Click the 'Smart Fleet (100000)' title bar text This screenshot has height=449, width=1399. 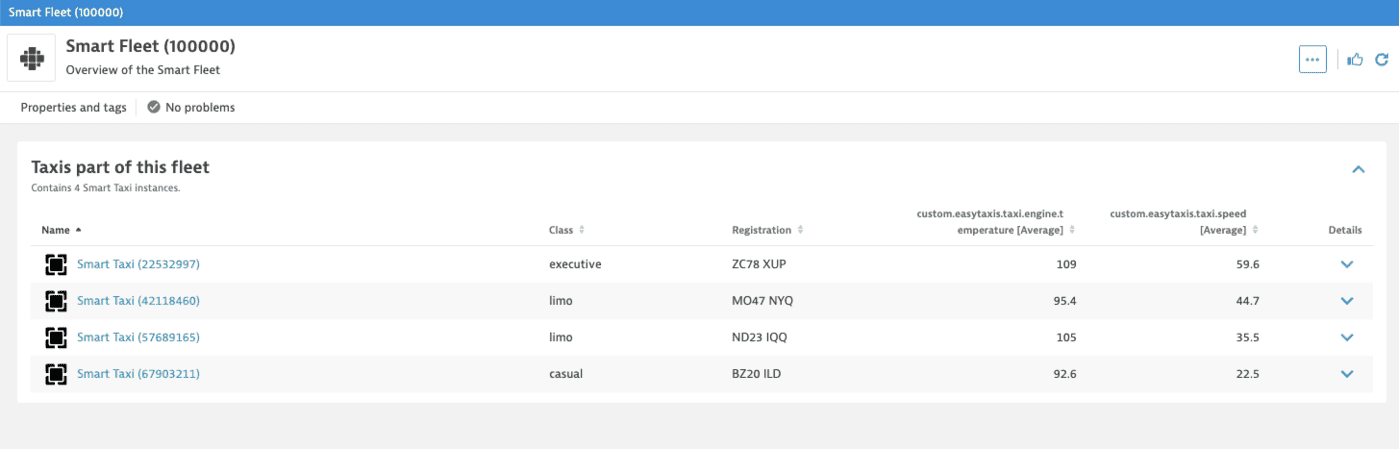pos(64,12)
